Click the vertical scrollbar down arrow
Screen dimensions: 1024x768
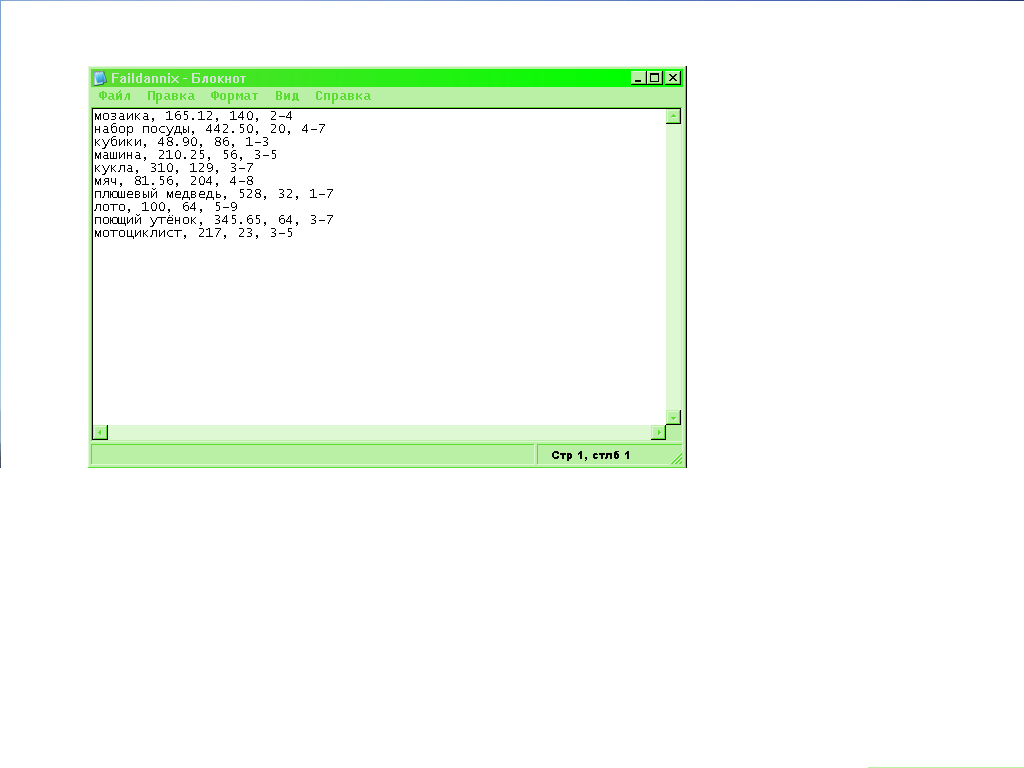pyautogui.click(x=673, y=417)
